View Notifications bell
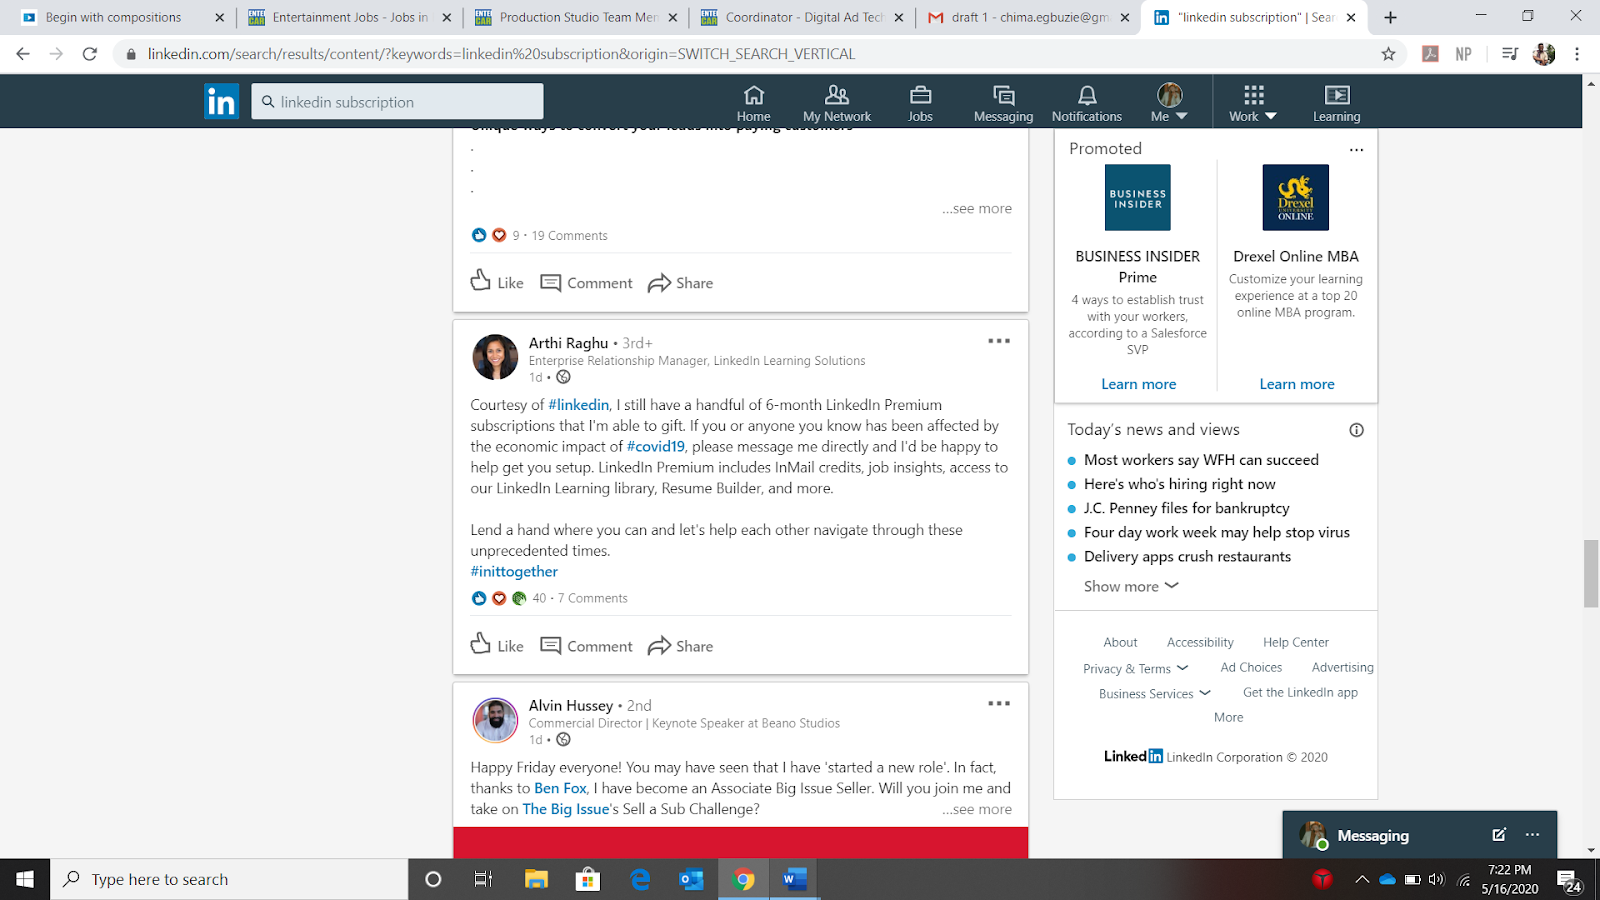Viewport: 1600px width, 900px height. coord(1087,103)
